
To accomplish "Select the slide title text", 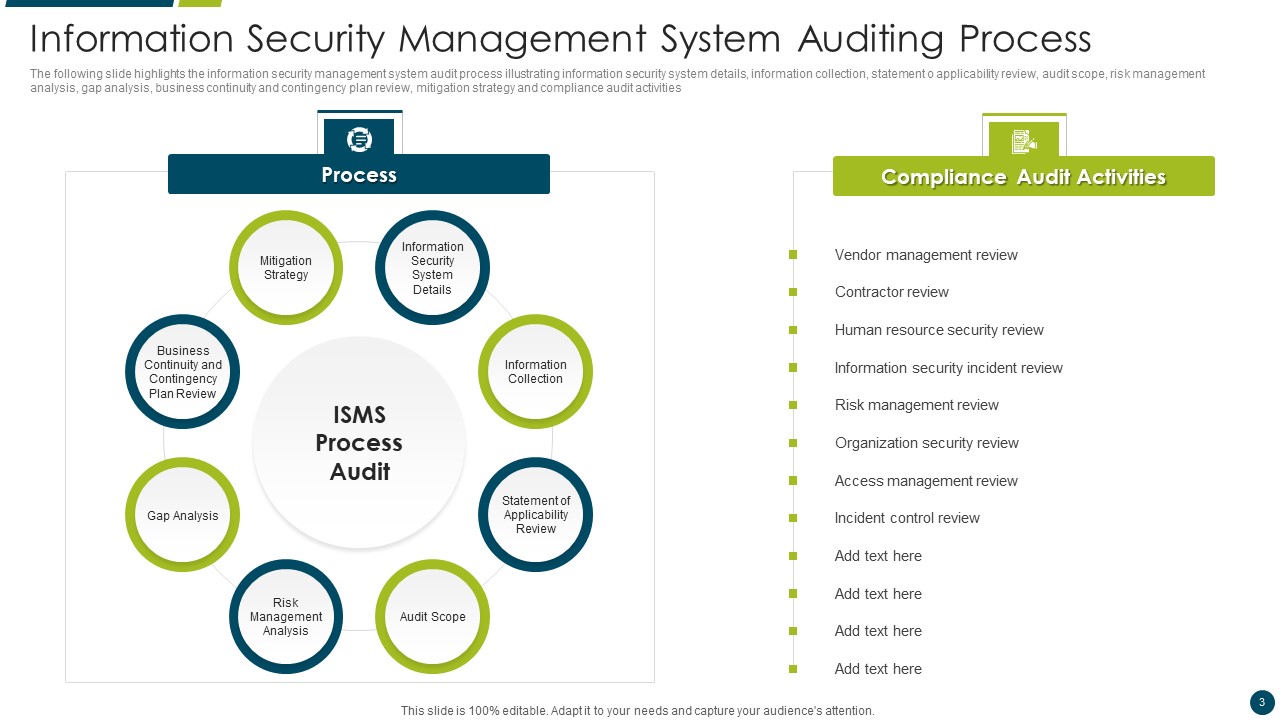I will (561, 39).
